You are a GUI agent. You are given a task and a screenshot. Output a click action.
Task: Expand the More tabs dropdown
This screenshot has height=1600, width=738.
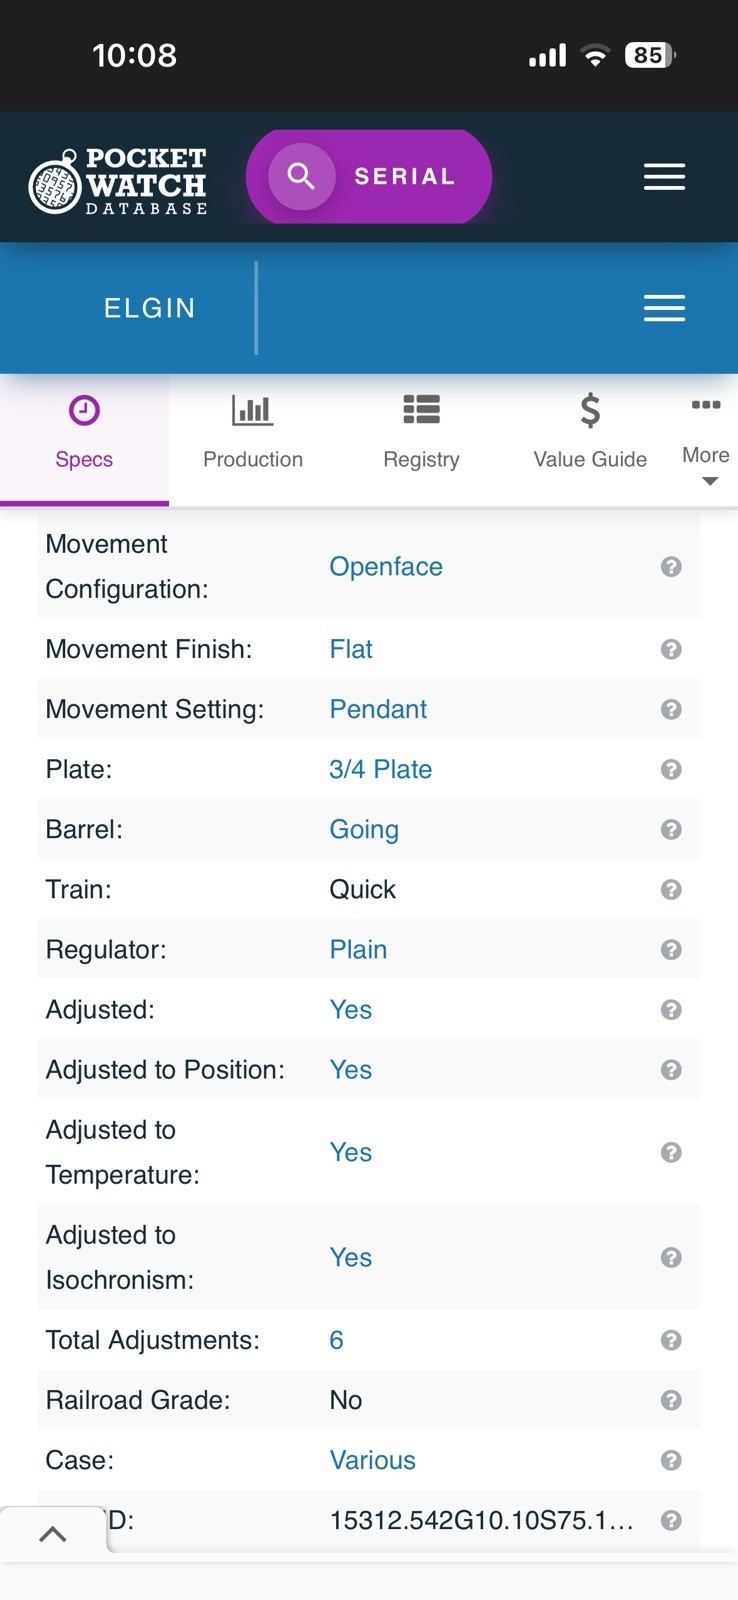[x=706, y=440]
